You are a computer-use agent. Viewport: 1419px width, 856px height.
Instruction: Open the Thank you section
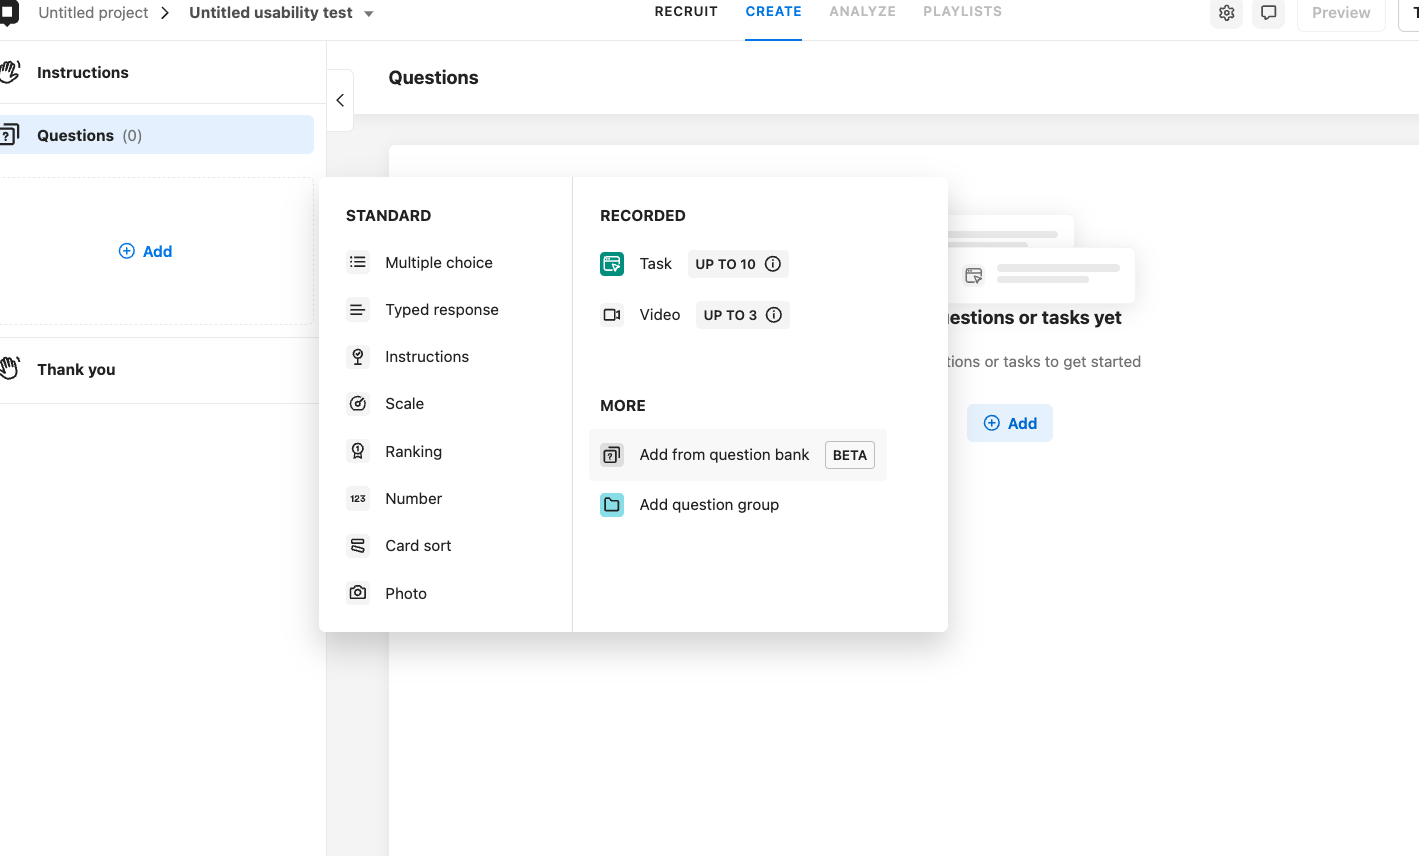[76, 370]
